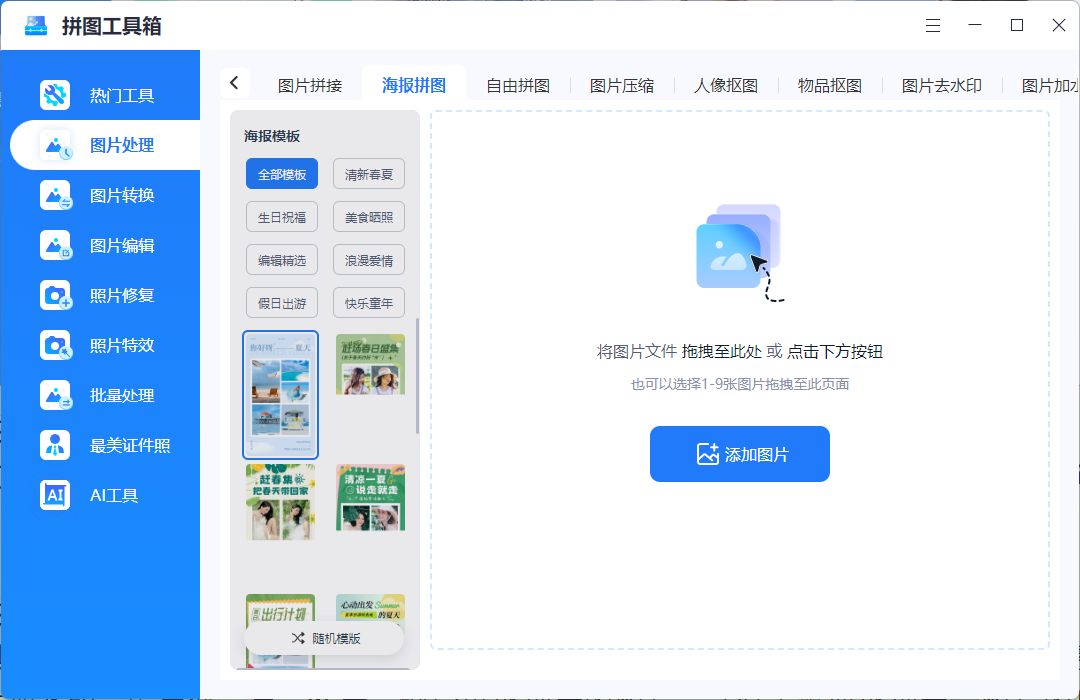Select the 清新春夏 category filter
The image size is (1080, 700).
[x=368, y=174]
